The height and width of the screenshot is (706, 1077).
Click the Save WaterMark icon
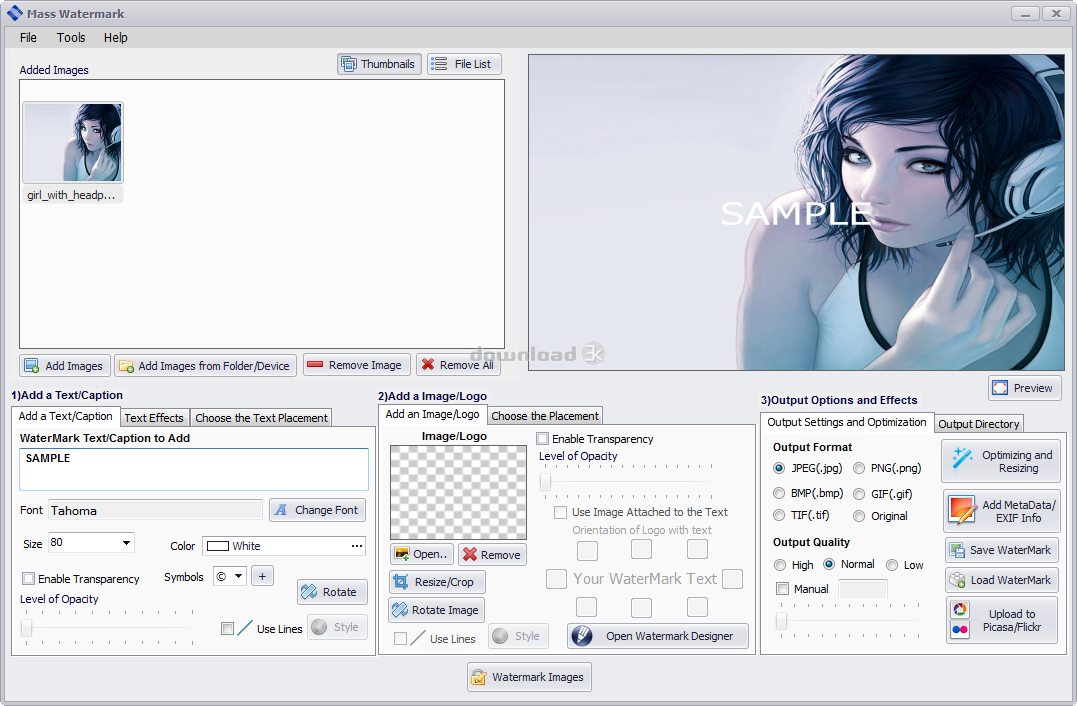pyautogui.click(x=957, y=550)
